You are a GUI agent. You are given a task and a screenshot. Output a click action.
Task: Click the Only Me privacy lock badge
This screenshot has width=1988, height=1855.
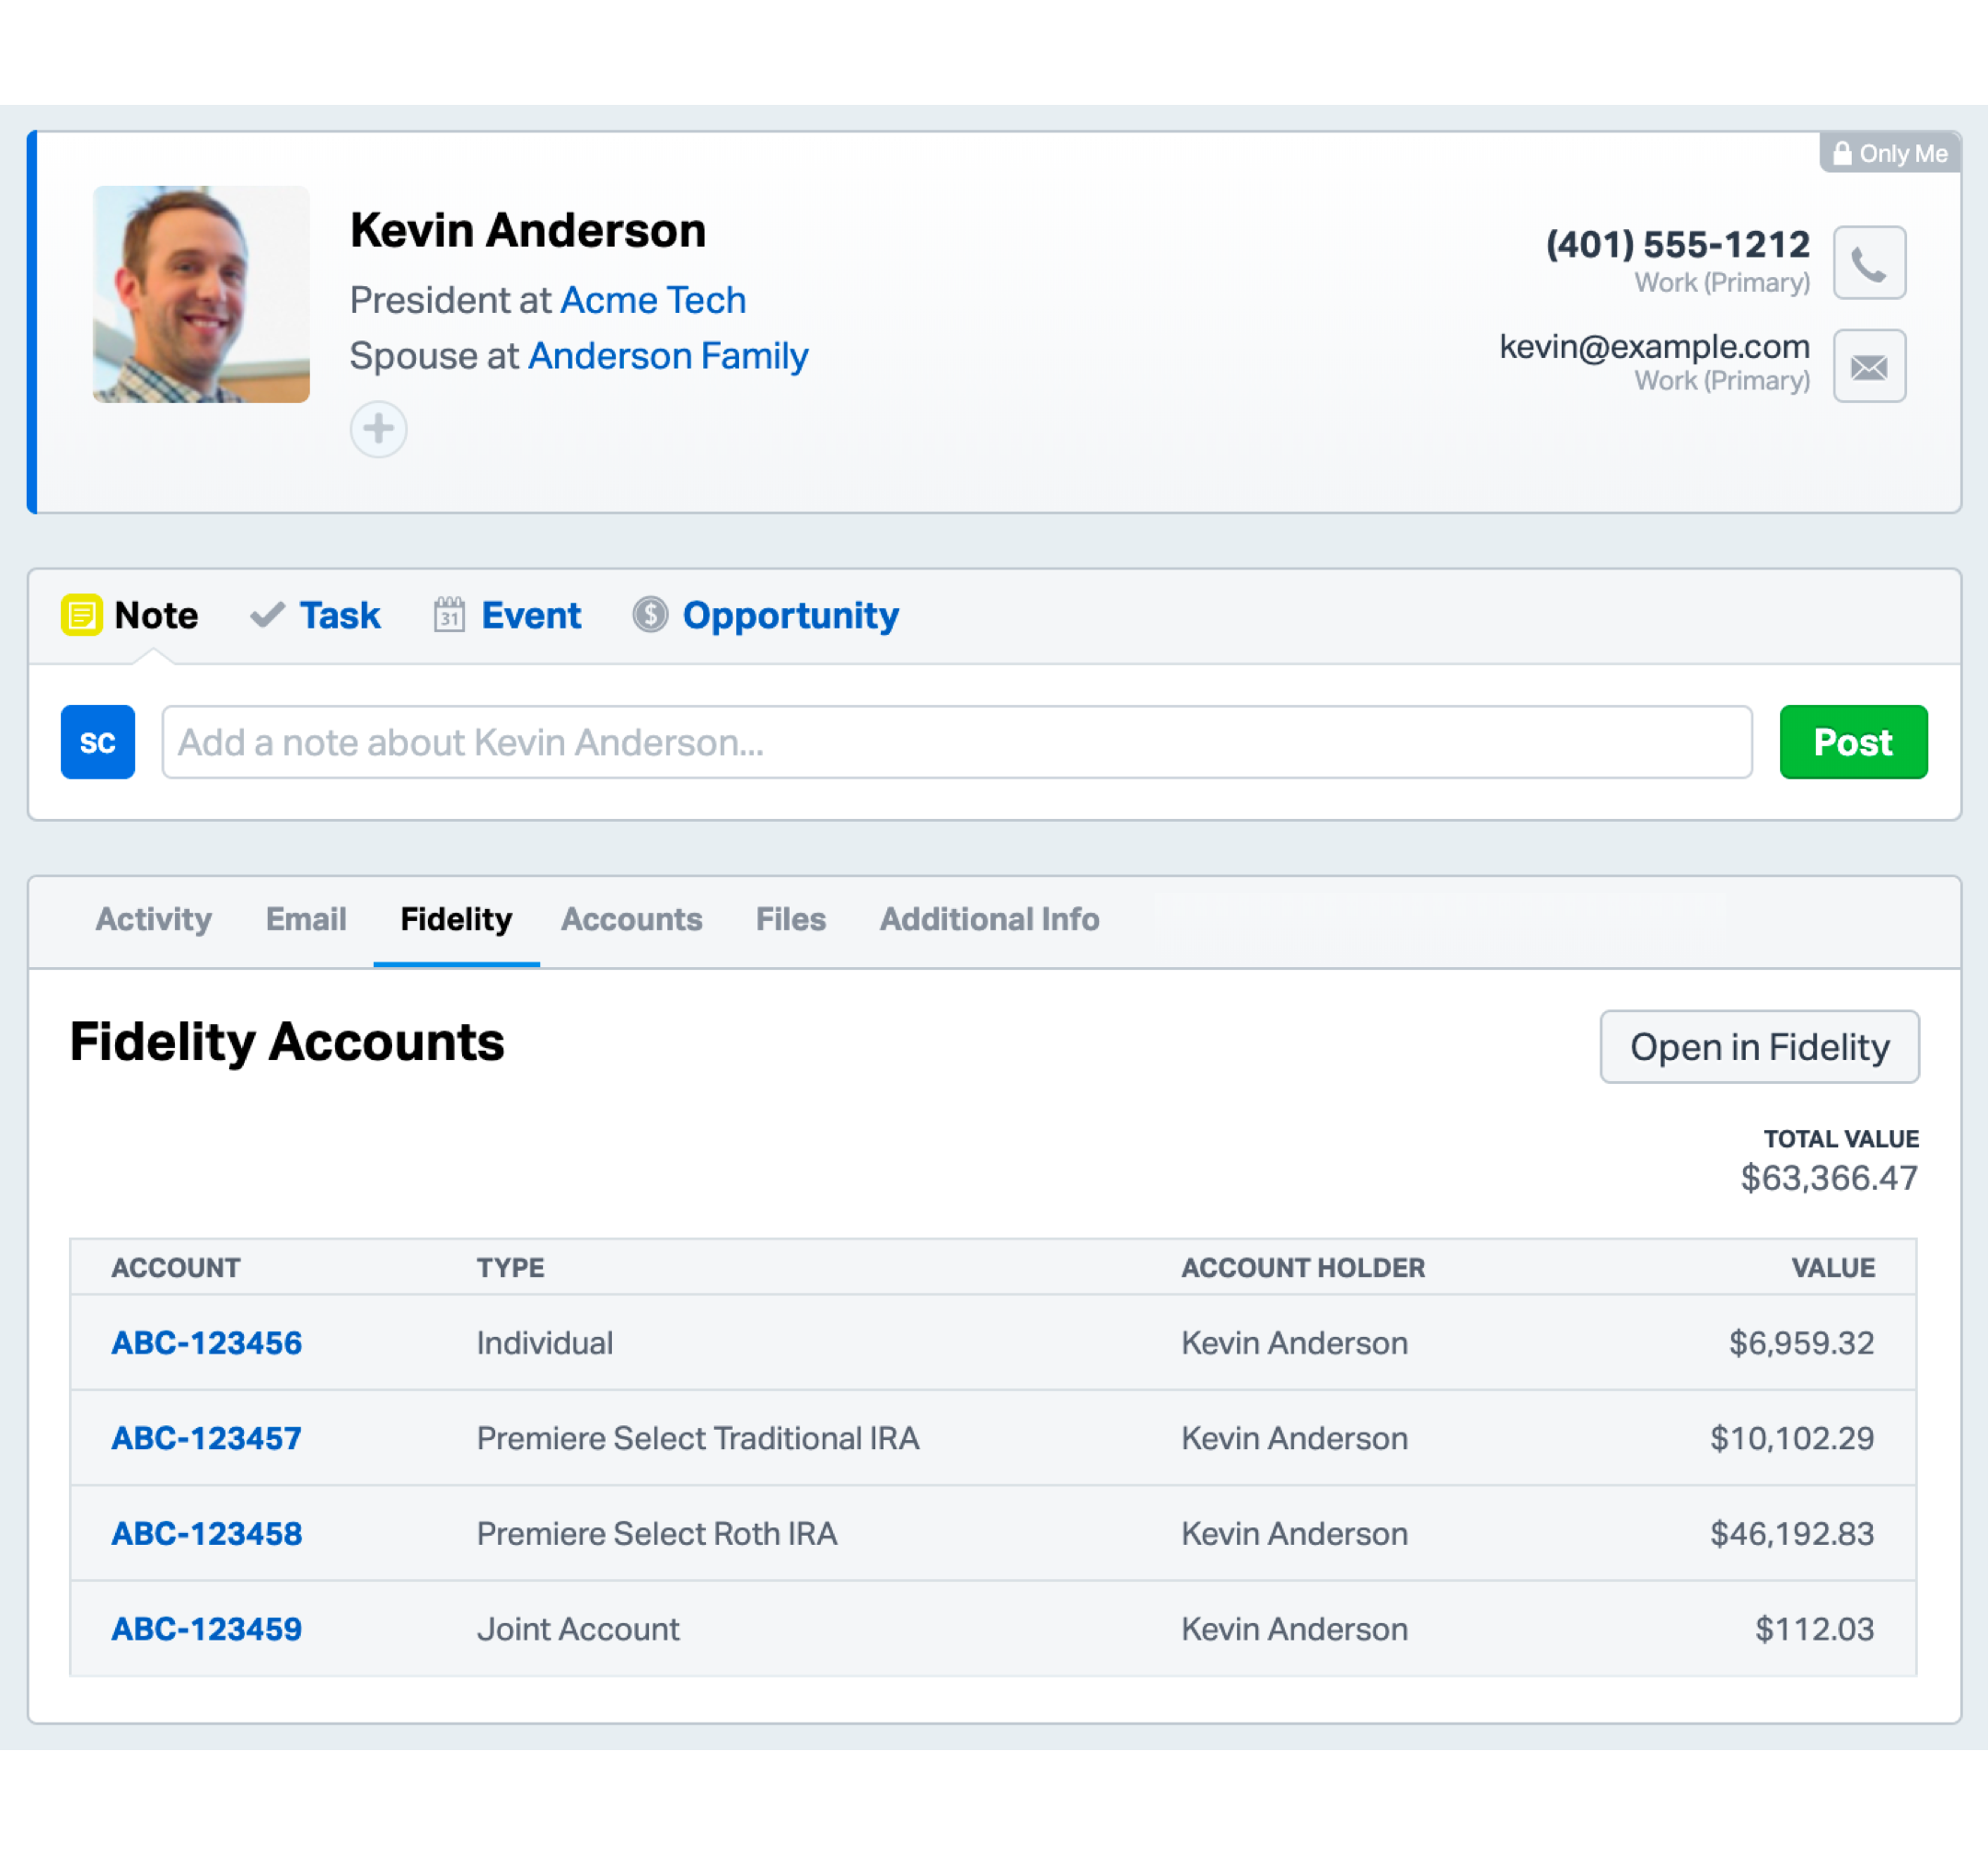(x=1889, y=153)
